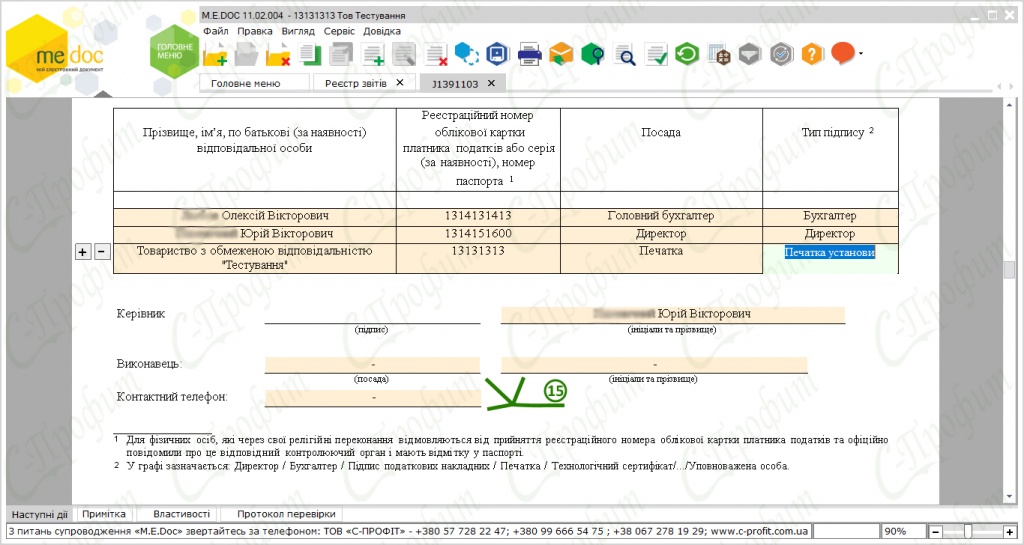Click the zoom out minus button
The image size is (1024, 545).
click(935, 531)
